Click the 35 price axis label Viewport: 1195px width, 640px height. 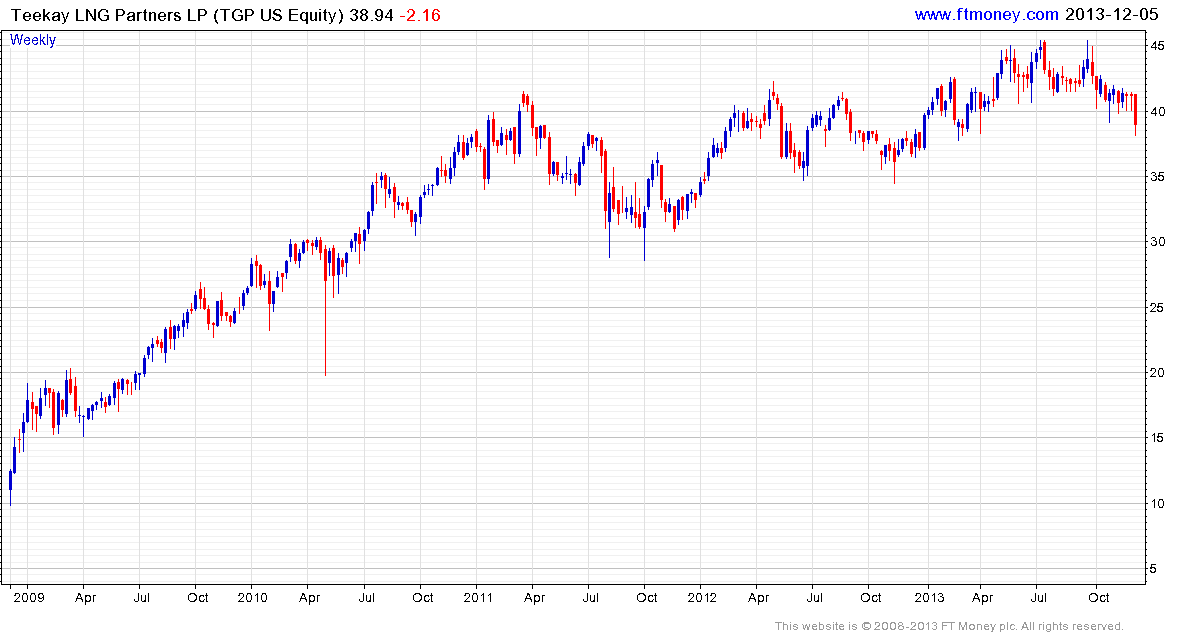1157,176
